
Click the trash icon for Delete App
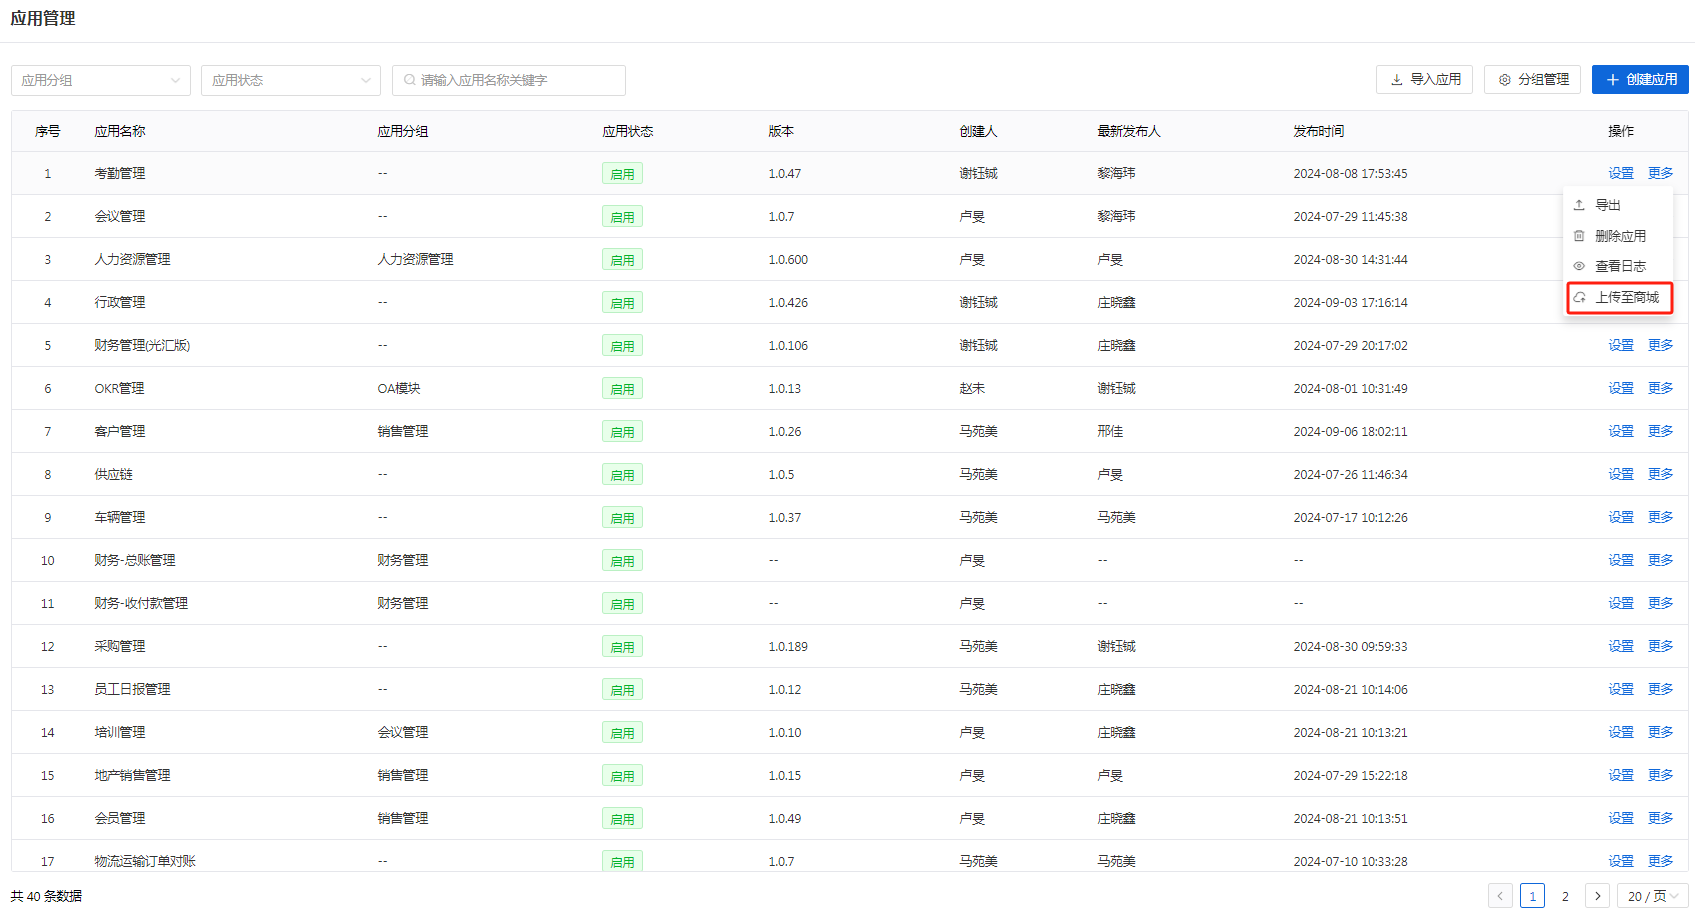1579,236
